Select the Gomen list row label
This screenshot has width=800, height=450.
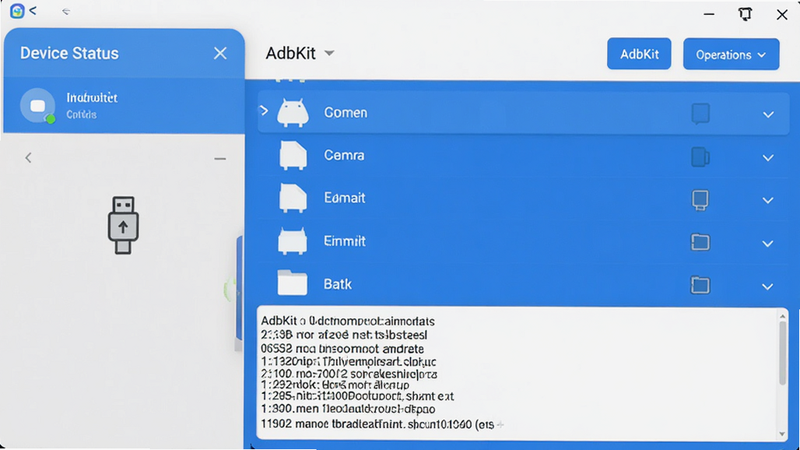click(x=345, y=113)
